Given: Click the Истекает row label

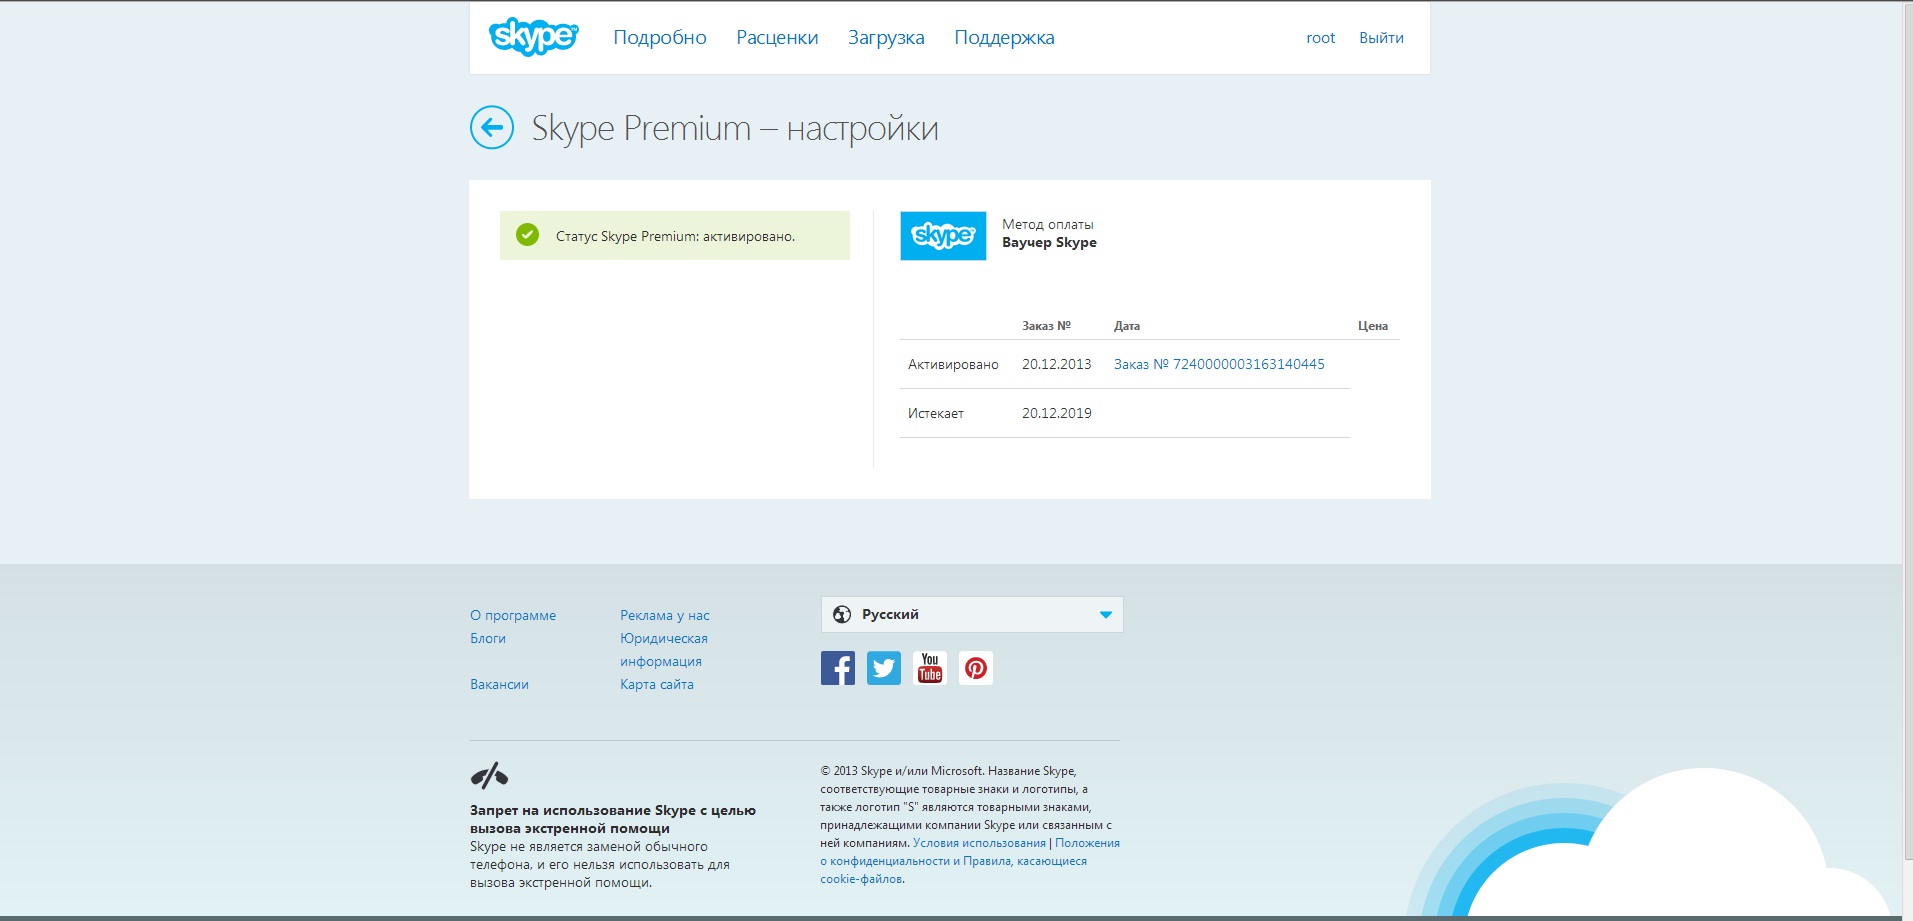Looking at the screenshot, I should click(x=936, y=413).
